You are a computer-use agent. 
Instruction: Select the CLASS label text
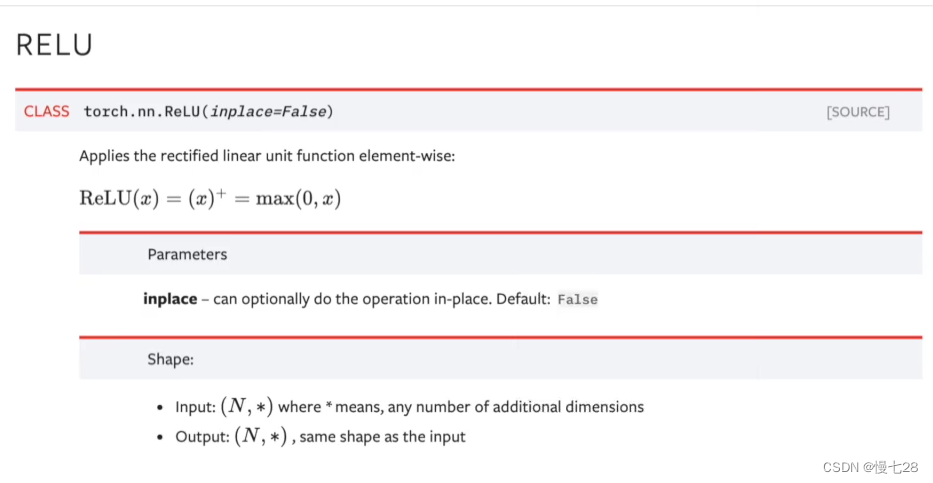(x=46, y=111)
